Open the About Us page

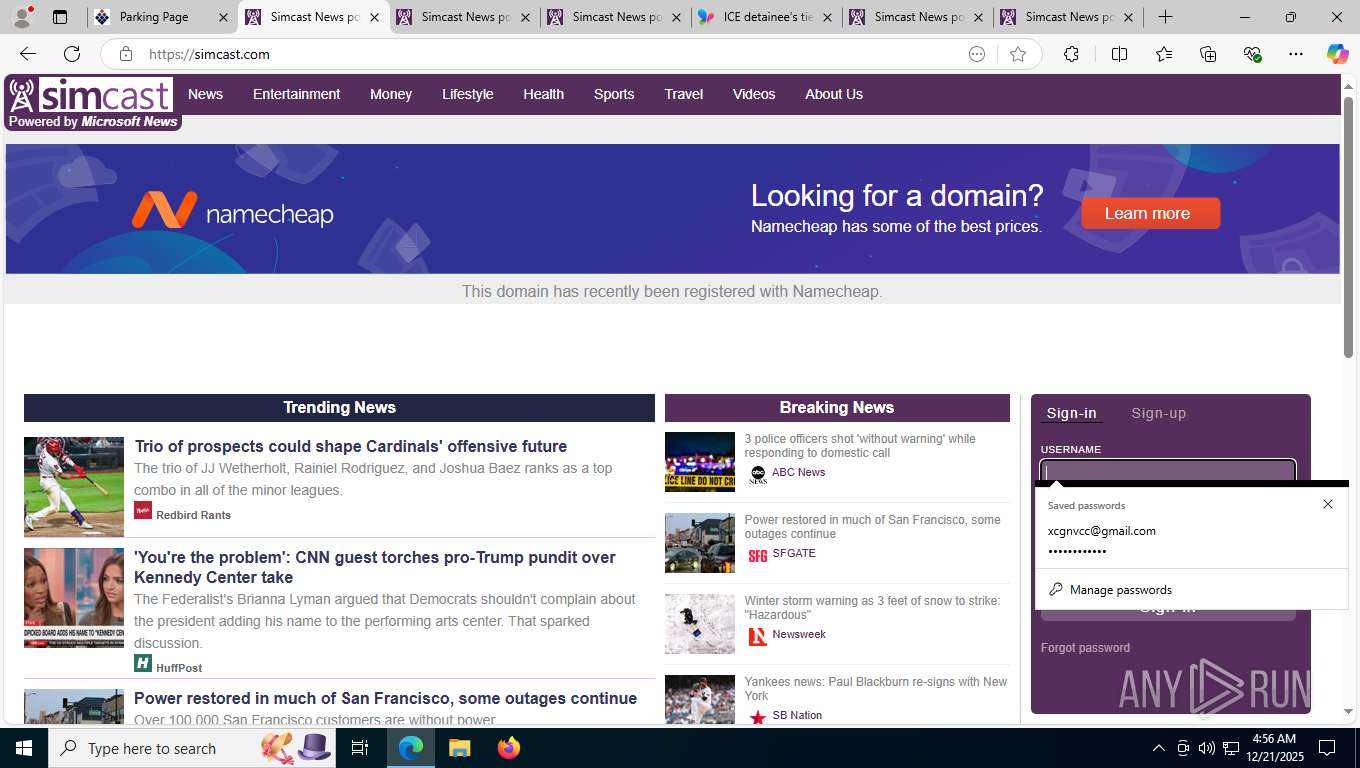[834, 94]
